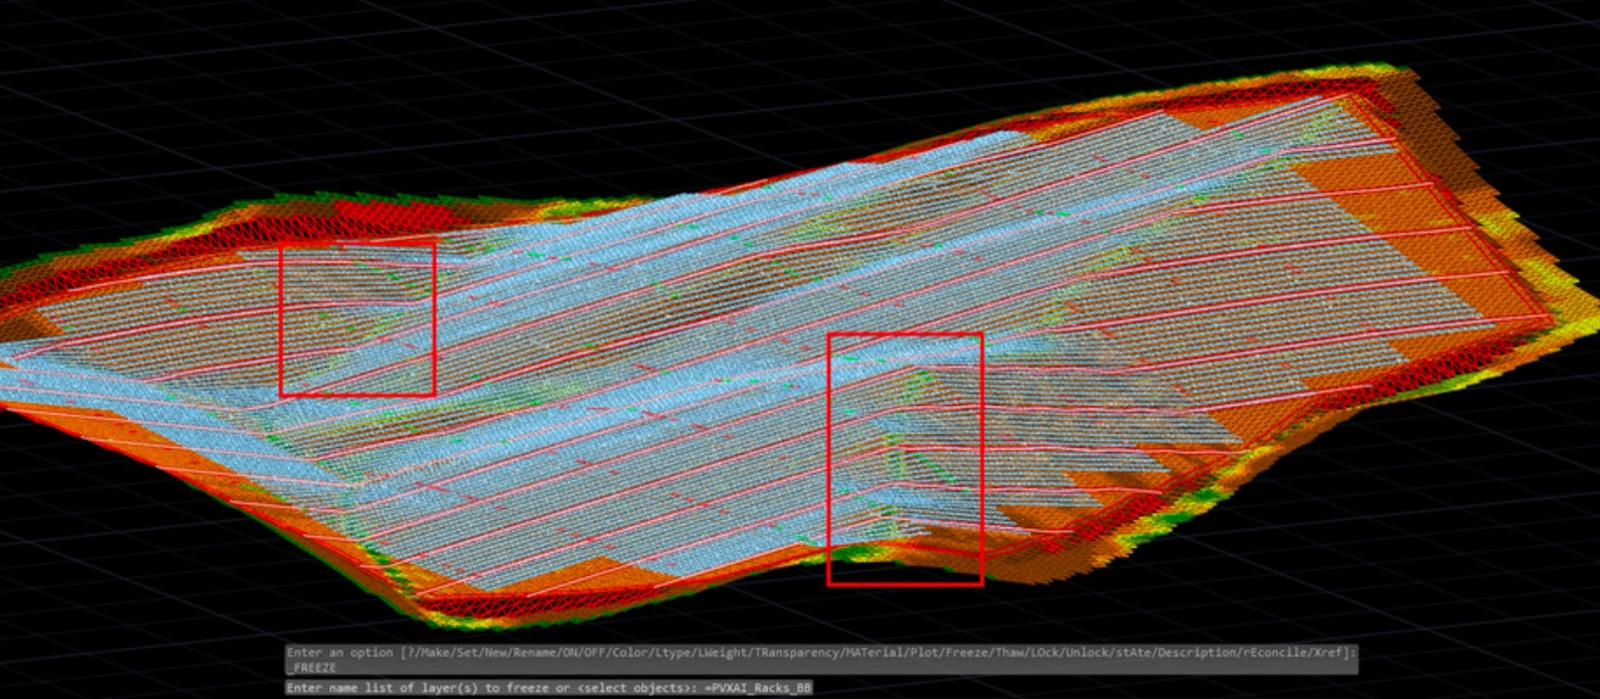Choose the Thaw option in command line
This screenshot has height=699, width=1600.
(x=1010, y=653)
